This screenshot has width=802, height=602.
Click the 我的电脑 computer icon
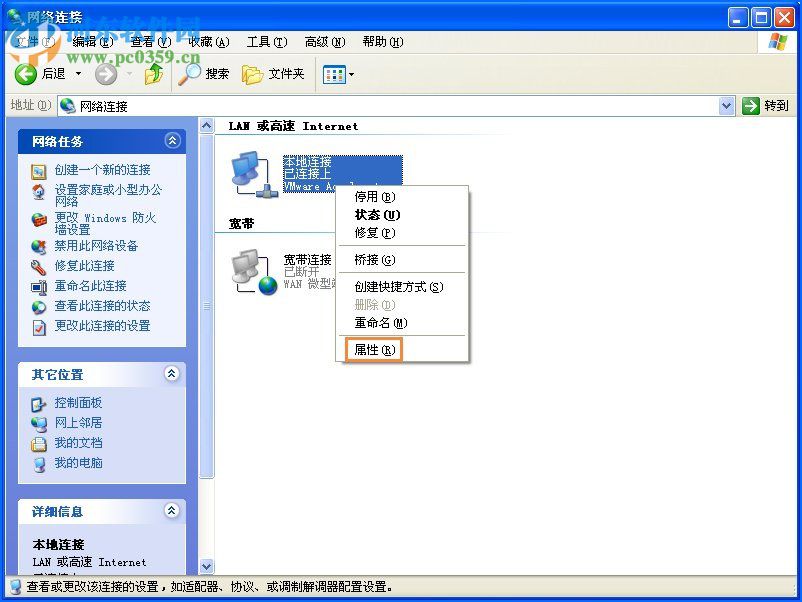point(38,464)
